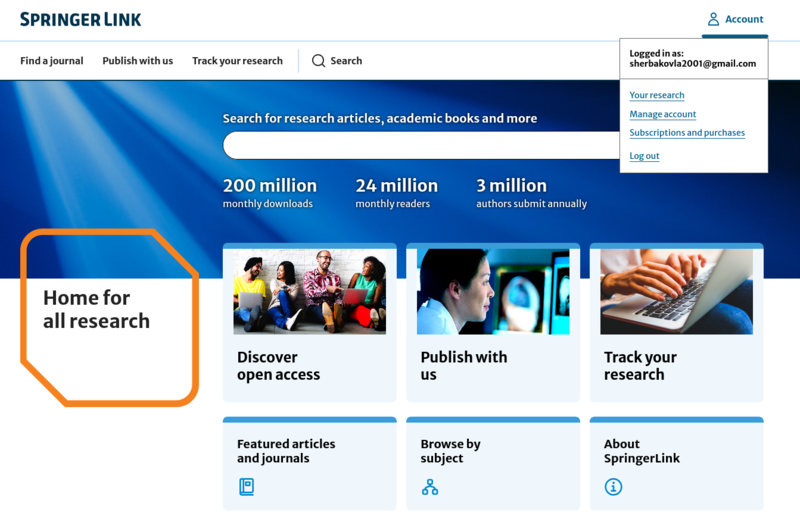Screen dimensions: 800x522
Task: Open the Manage account link
Action: (x=663, y=114)
